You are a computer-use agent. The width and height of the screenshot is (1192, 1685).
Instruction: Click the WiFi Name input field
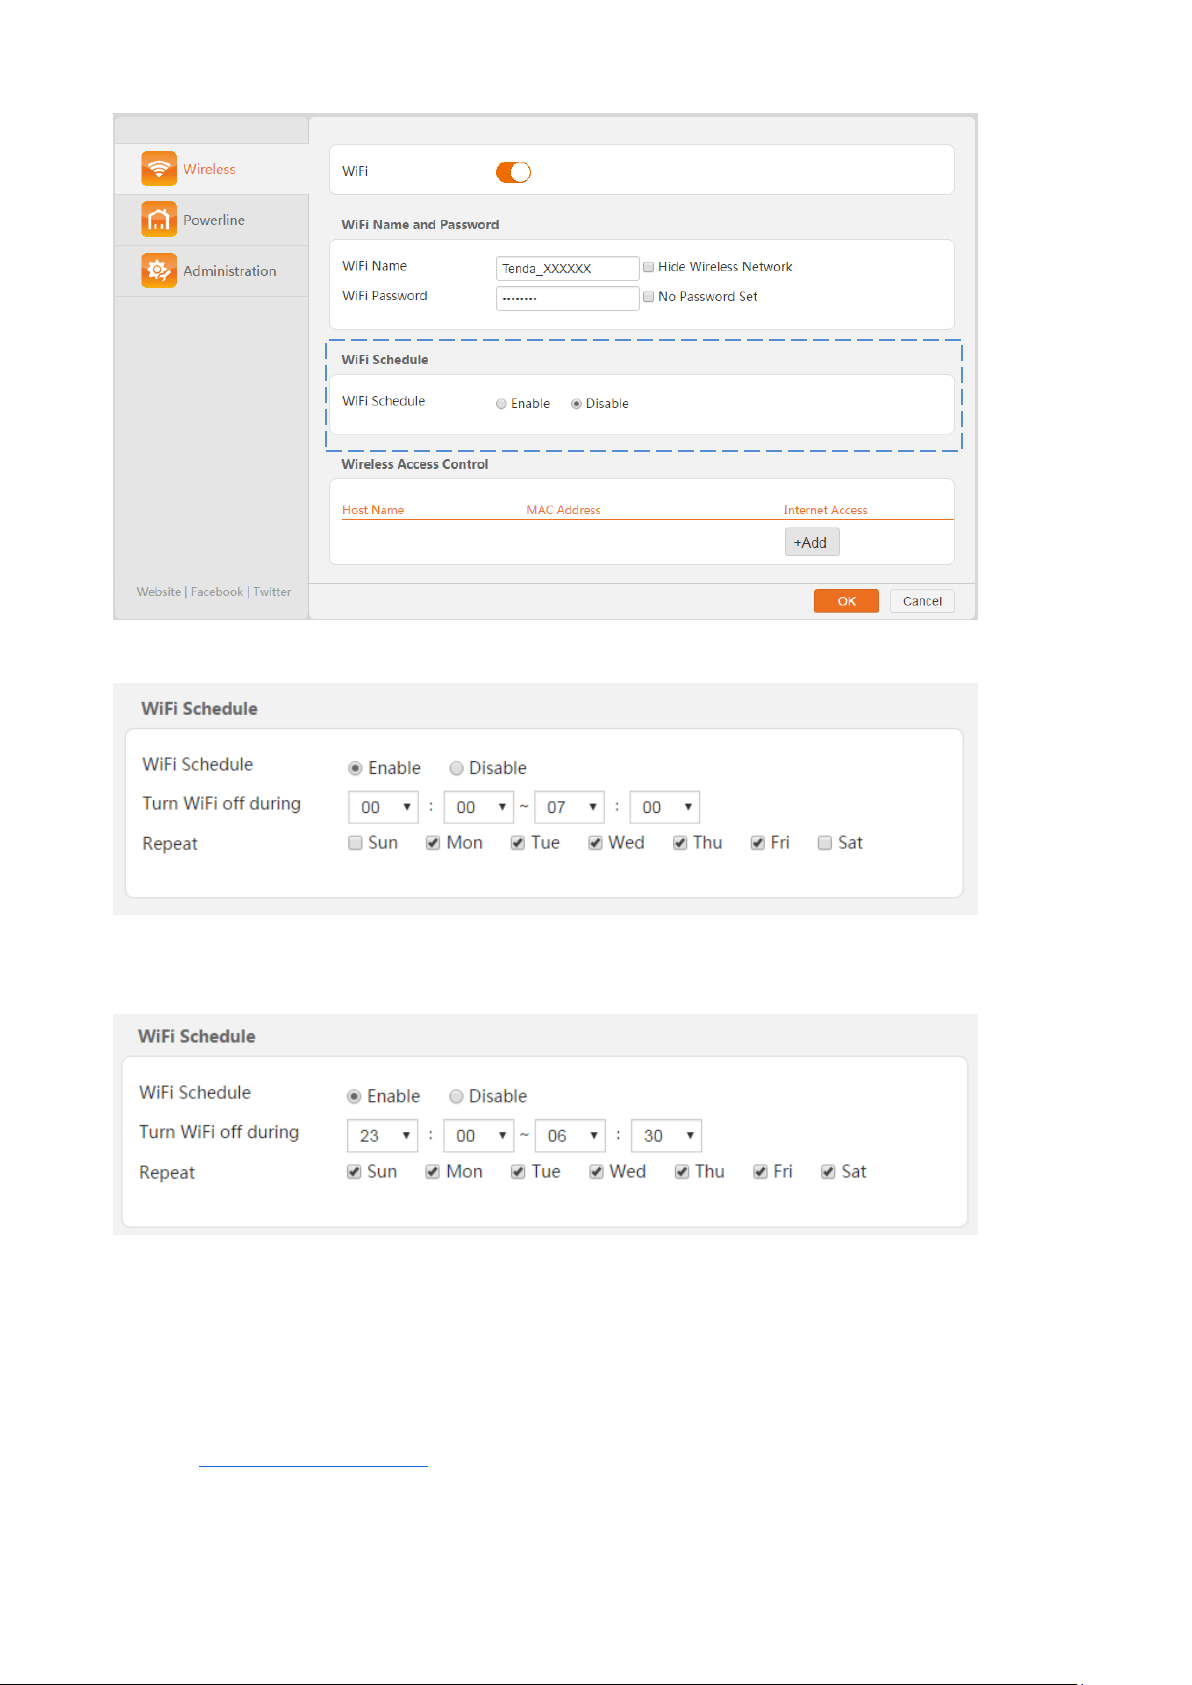pyautogui.click(x=567, y=268)
